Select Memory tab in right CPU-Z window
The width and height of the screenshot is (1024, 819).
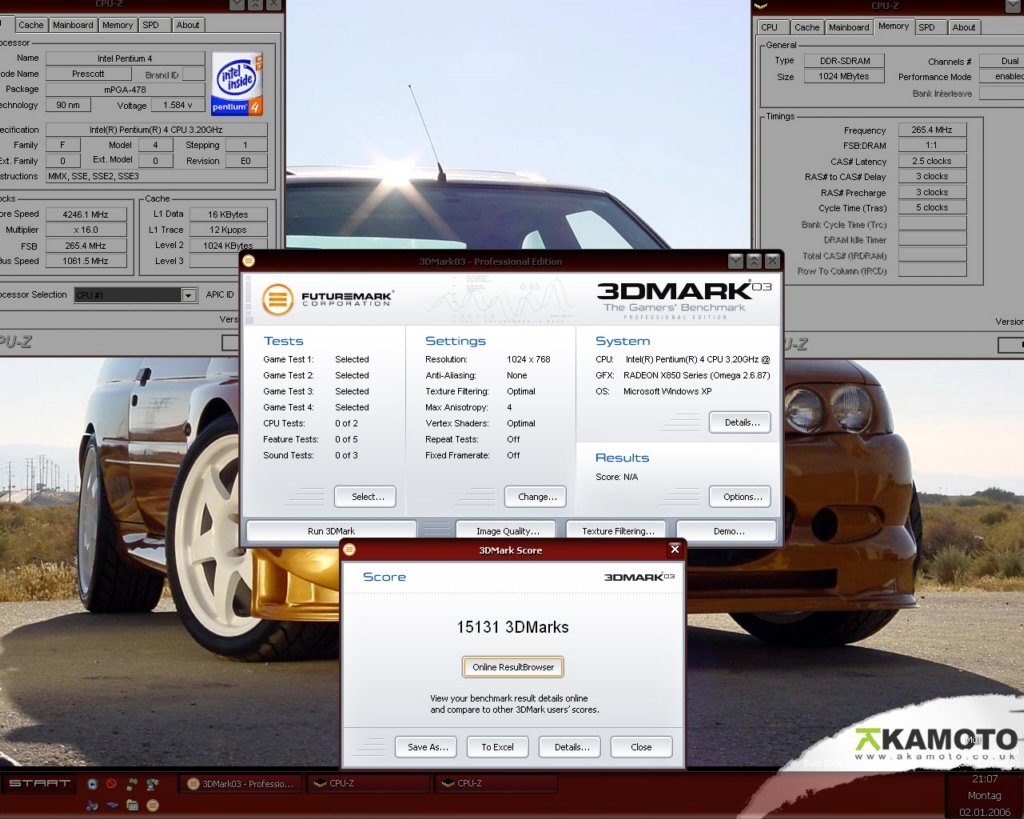(893, 26)
